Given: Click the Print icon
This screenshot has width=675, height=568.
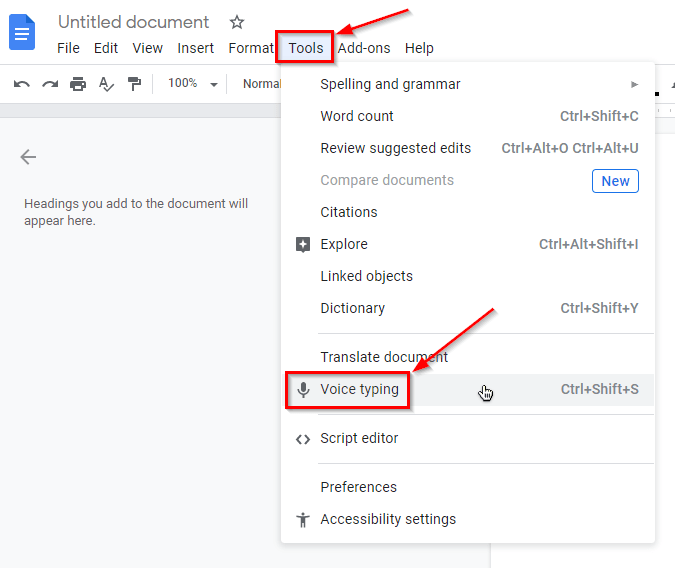Looking at the screenshot, I should (x=78, y=84).
